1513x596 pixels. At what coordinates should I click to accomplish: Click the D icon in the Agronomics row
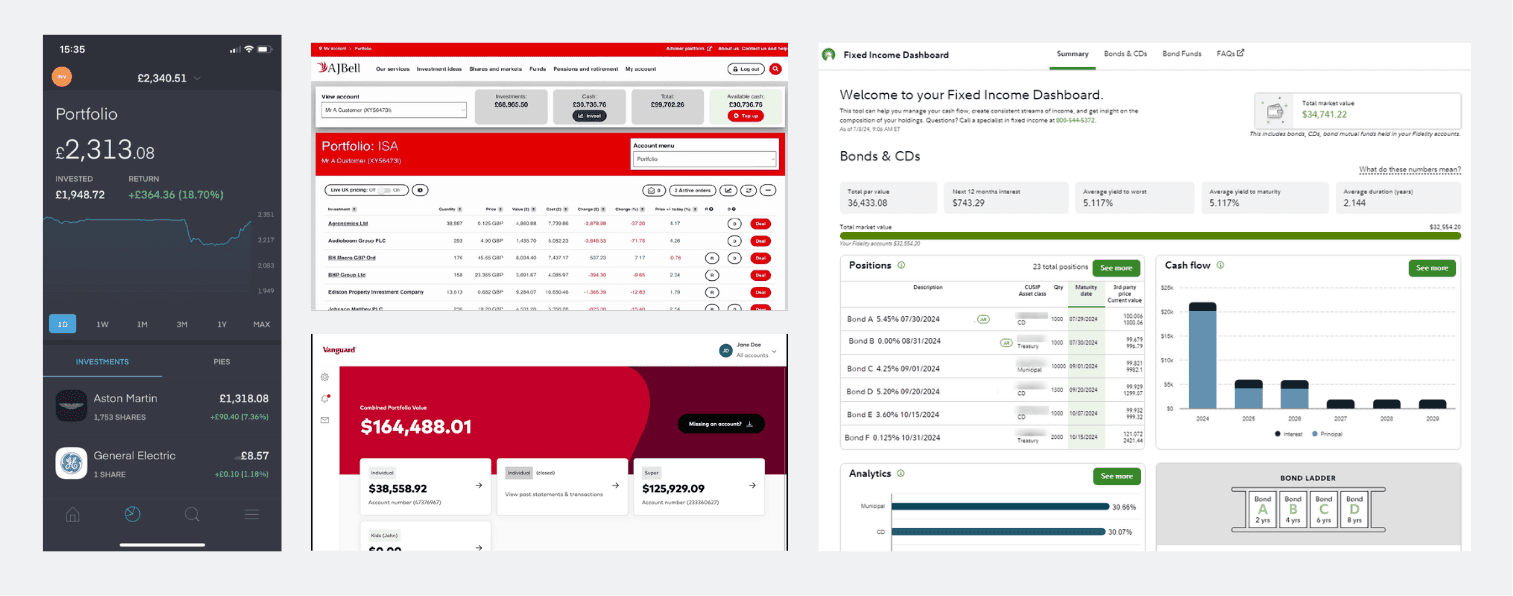coord(734,223)
